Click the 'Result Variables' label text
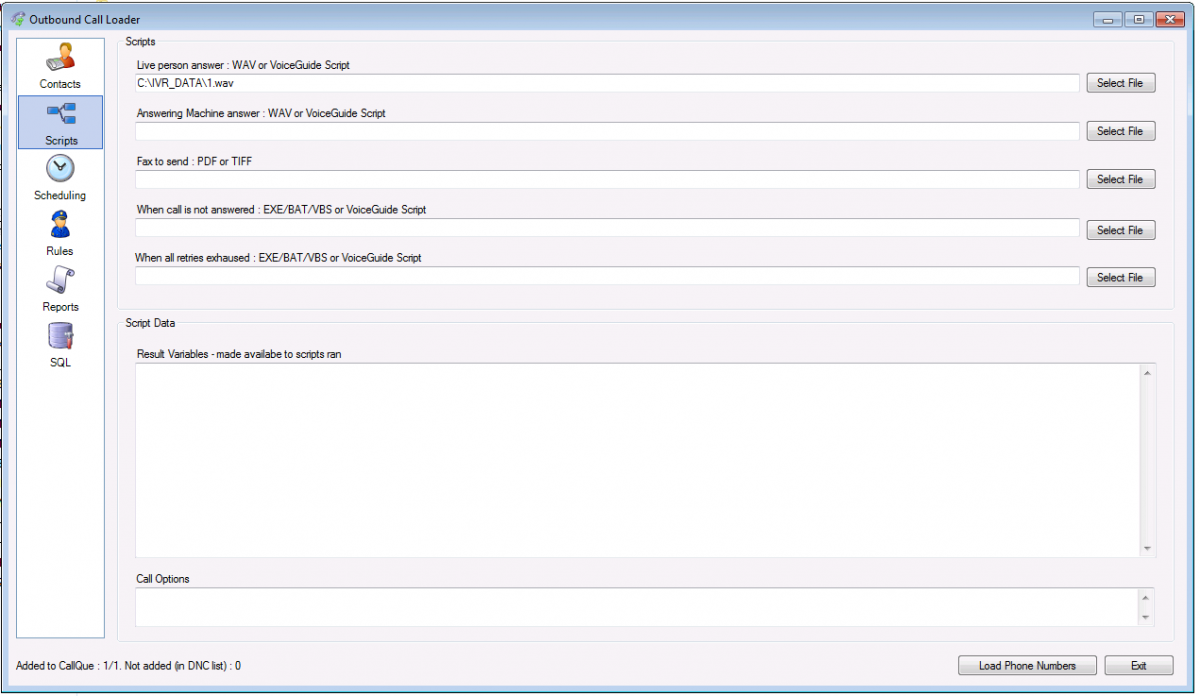The width and height of the screenshot is (1200, 696). tap(240, 354)
